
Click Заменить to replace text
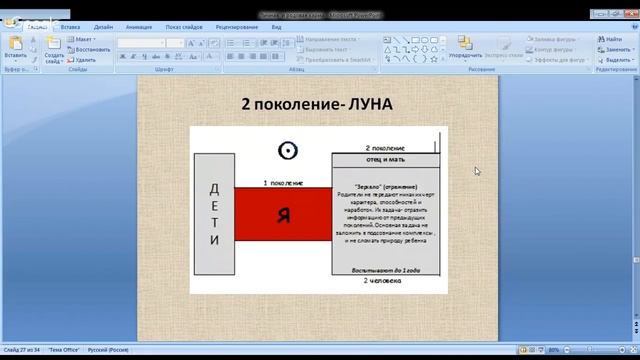[x=615, y=49]
